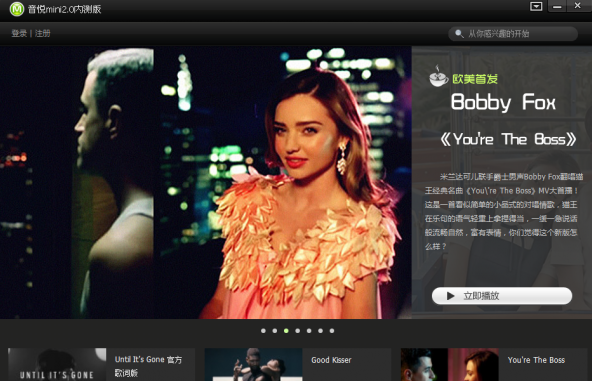Open the You're The Boss thumbnail

450,364
